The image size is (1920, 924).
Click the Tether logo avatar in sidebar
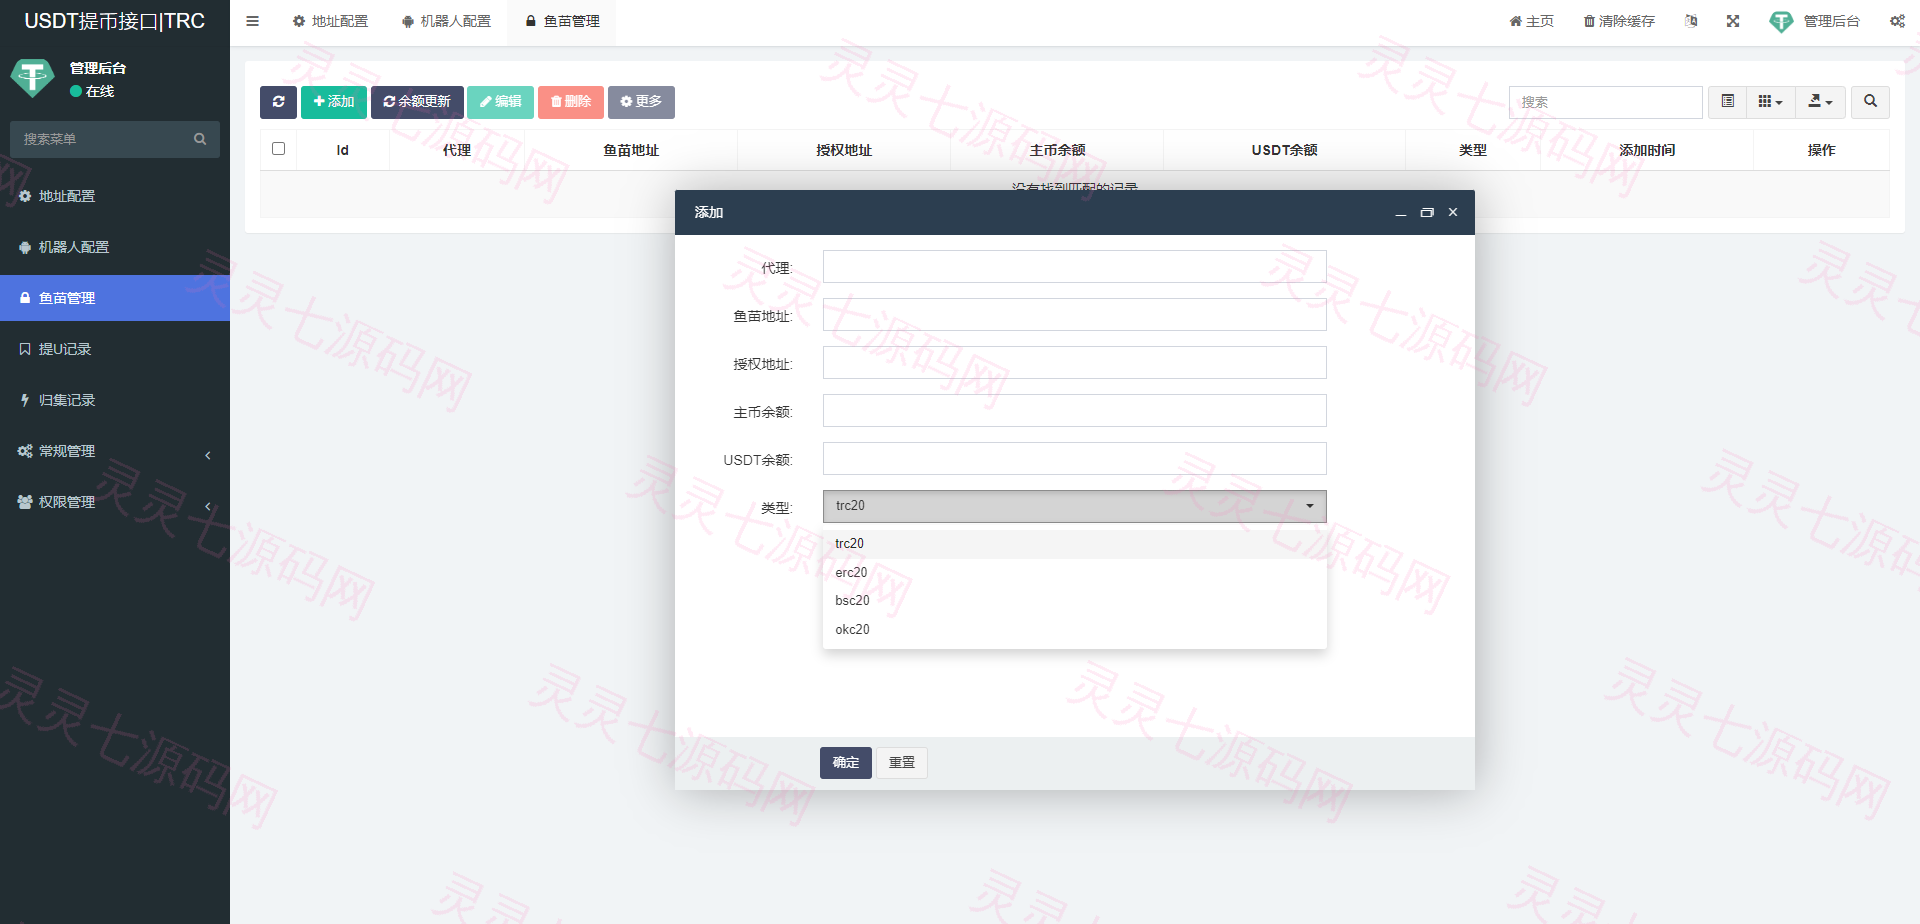click(32, 77)
